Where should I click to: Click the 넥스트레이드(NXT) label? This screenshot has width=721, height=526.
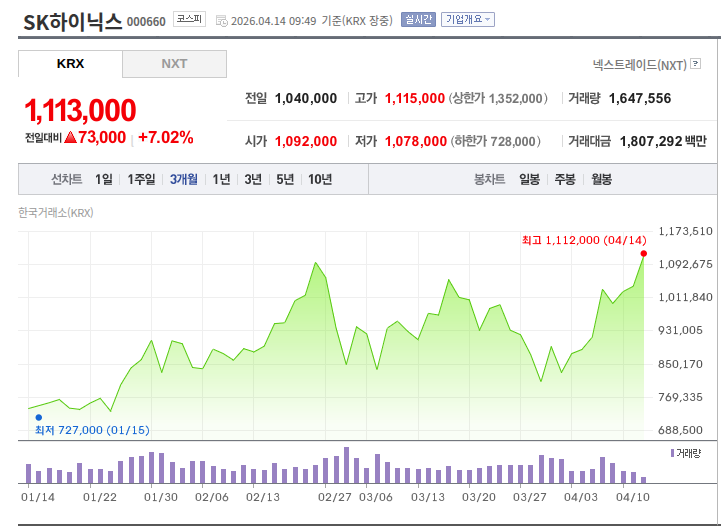pos(640,65)
